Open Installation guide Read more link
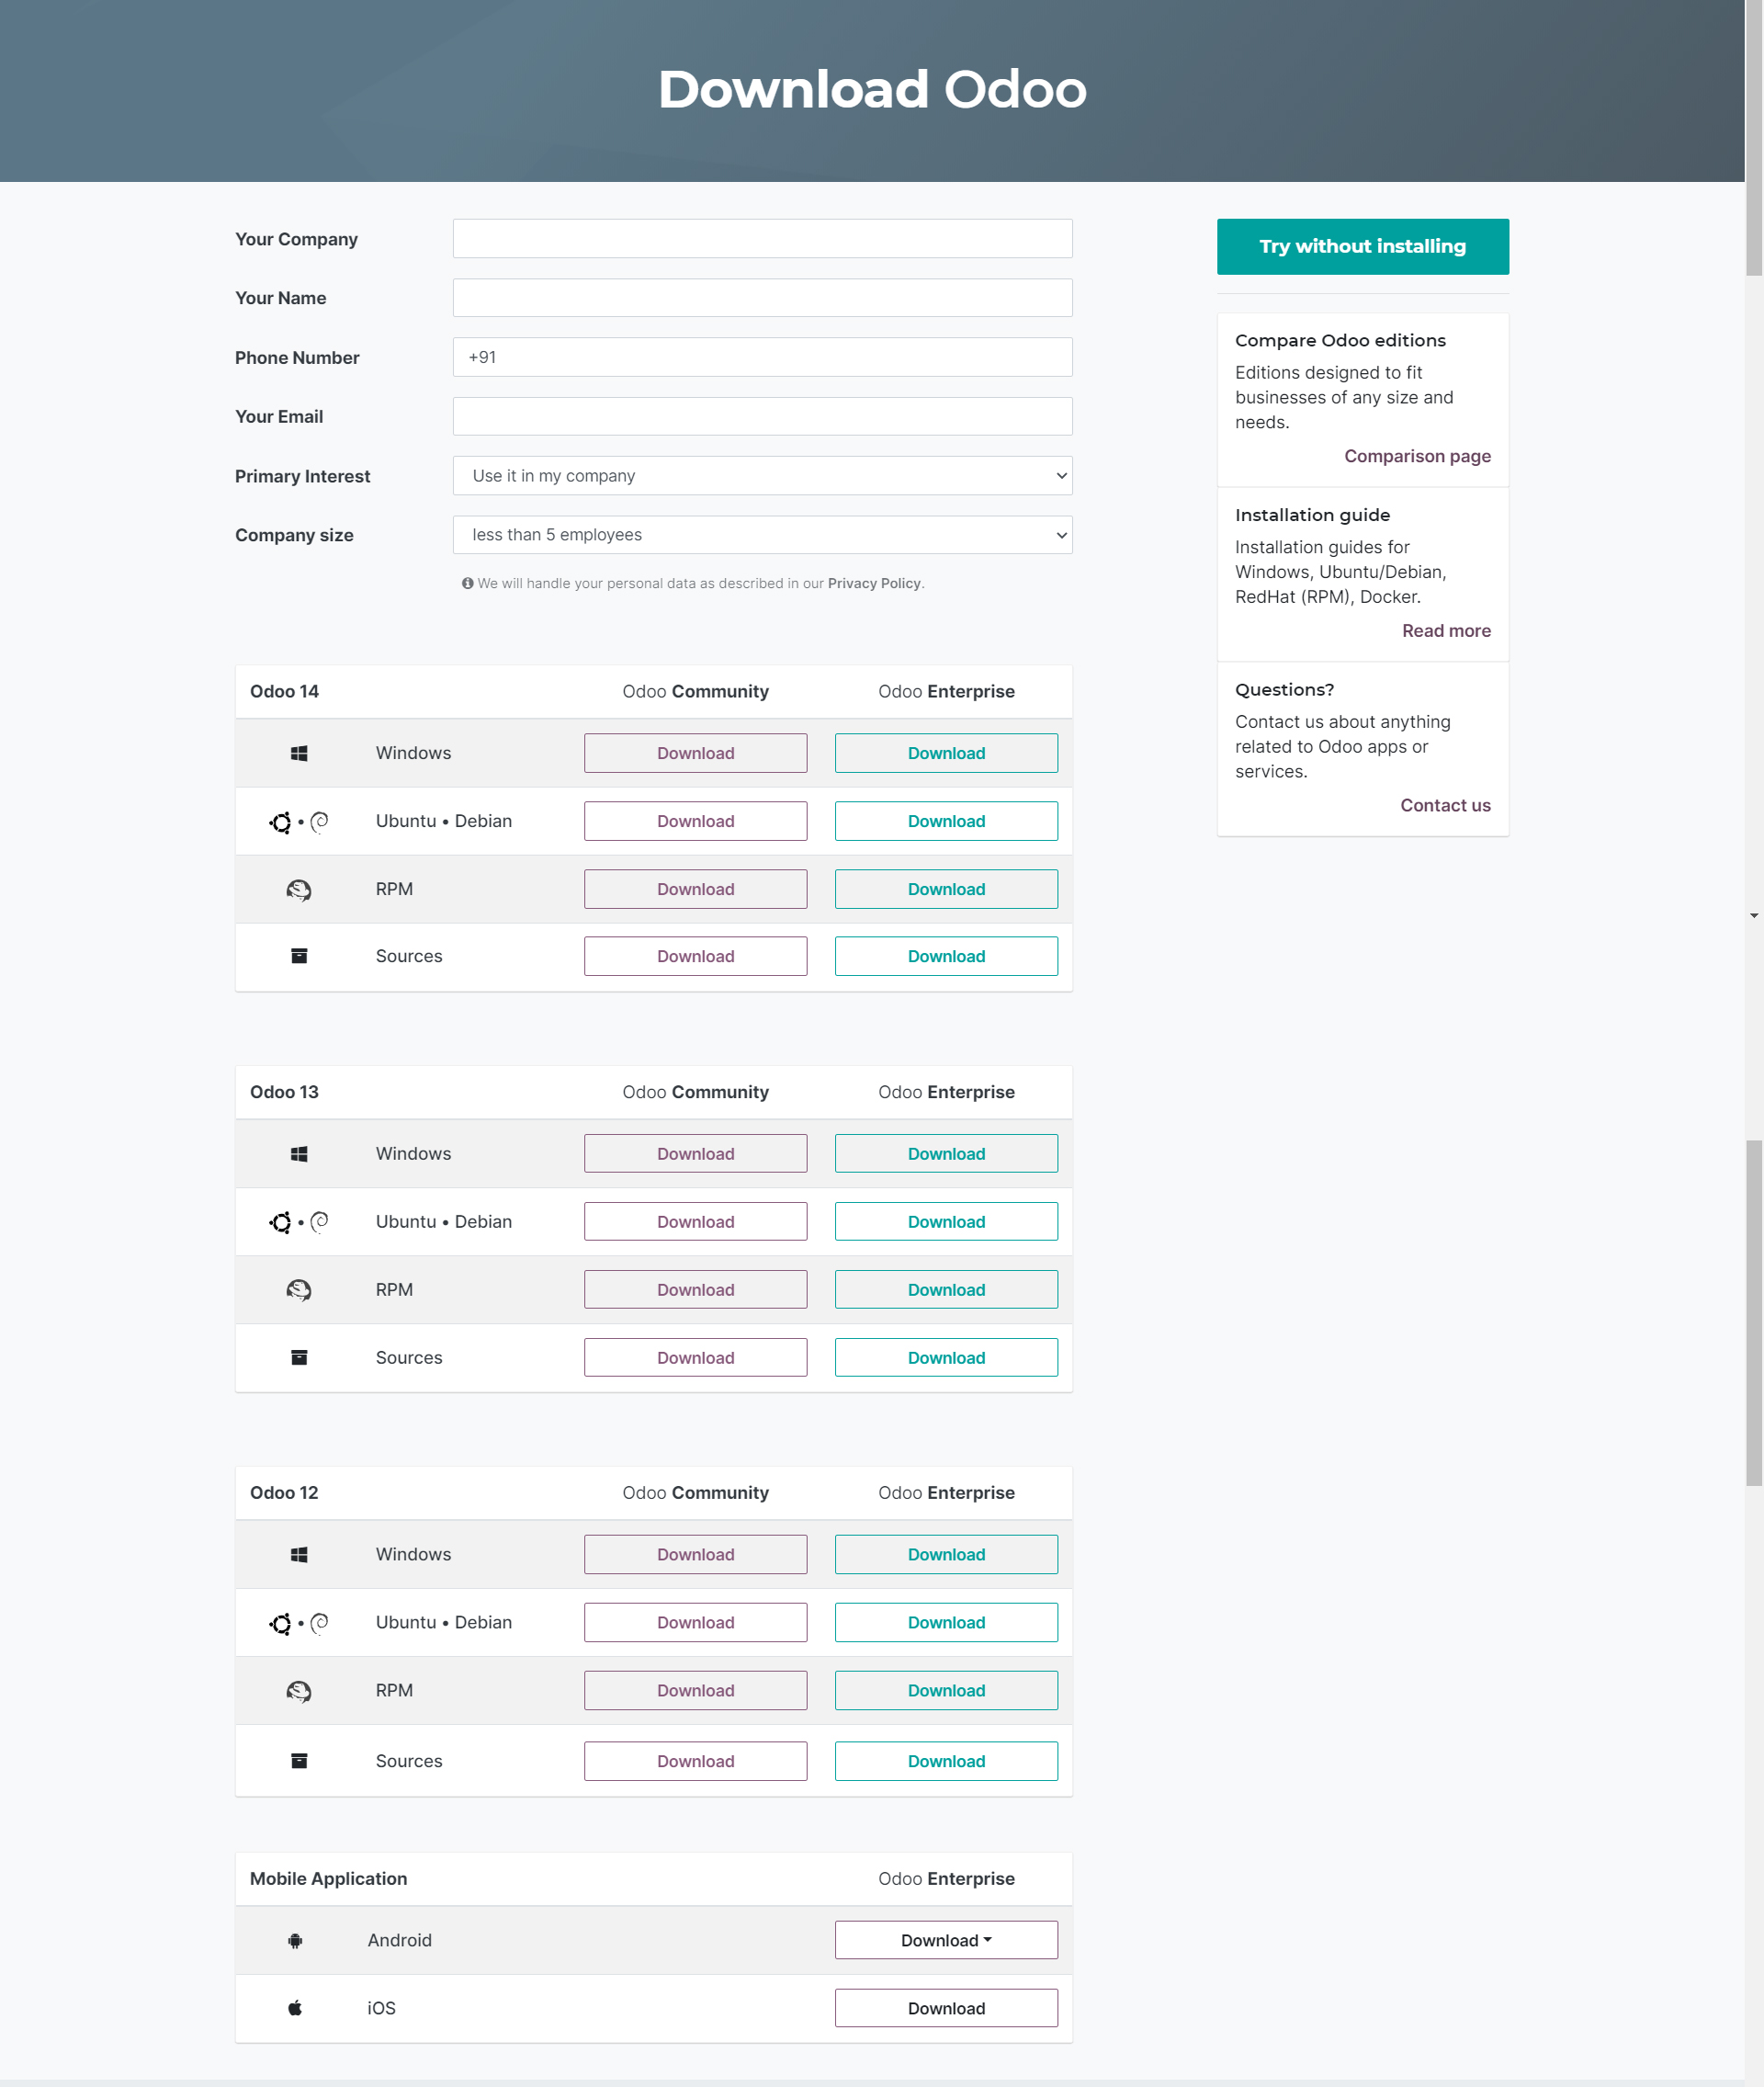1764x2087 pixels. (1446, 631)
